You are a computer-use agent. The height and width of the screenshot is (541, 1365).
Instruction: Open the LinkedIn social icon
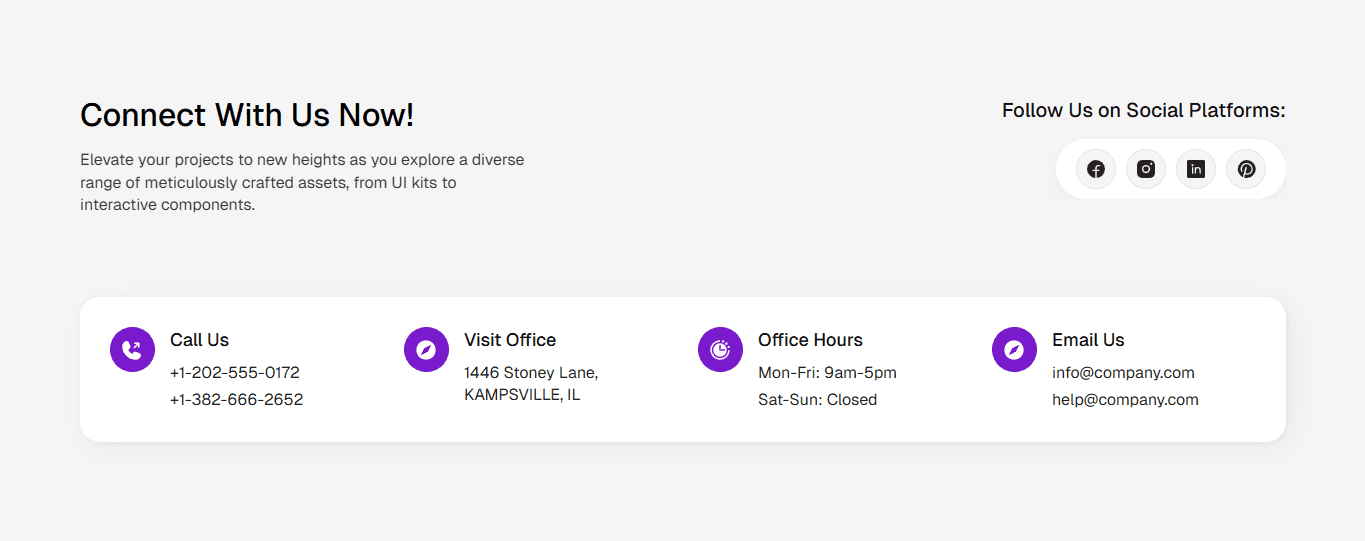1196,169
